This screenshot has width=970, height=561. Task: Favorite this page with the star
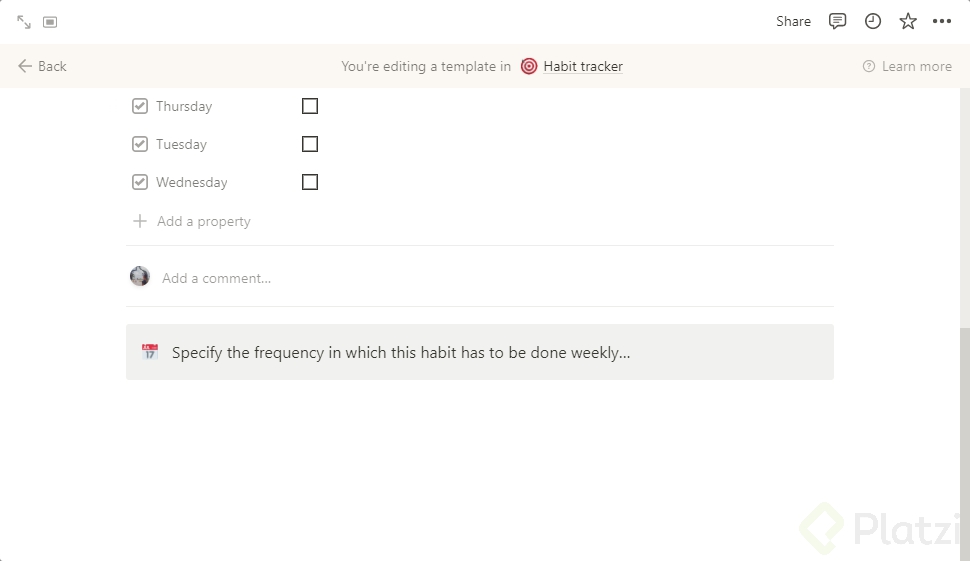908,21
